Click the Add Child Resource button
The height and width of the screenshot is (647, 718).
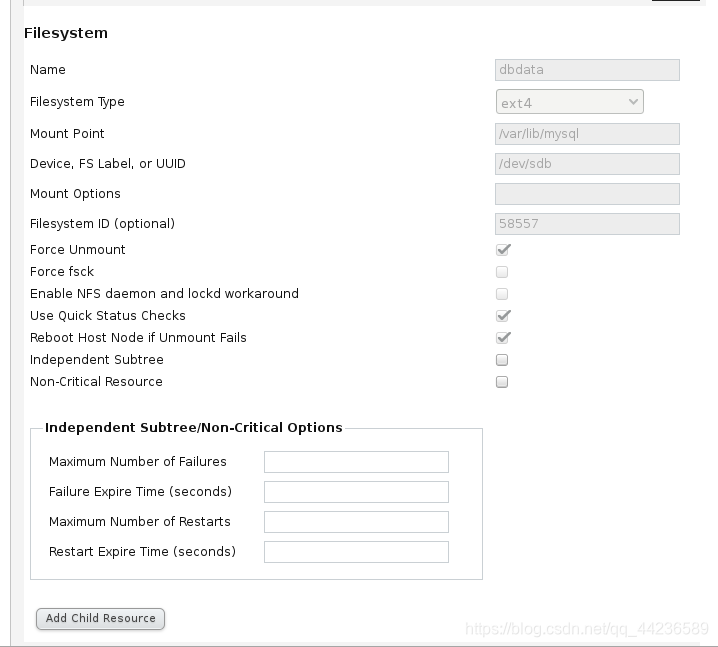tap(100, 619)
